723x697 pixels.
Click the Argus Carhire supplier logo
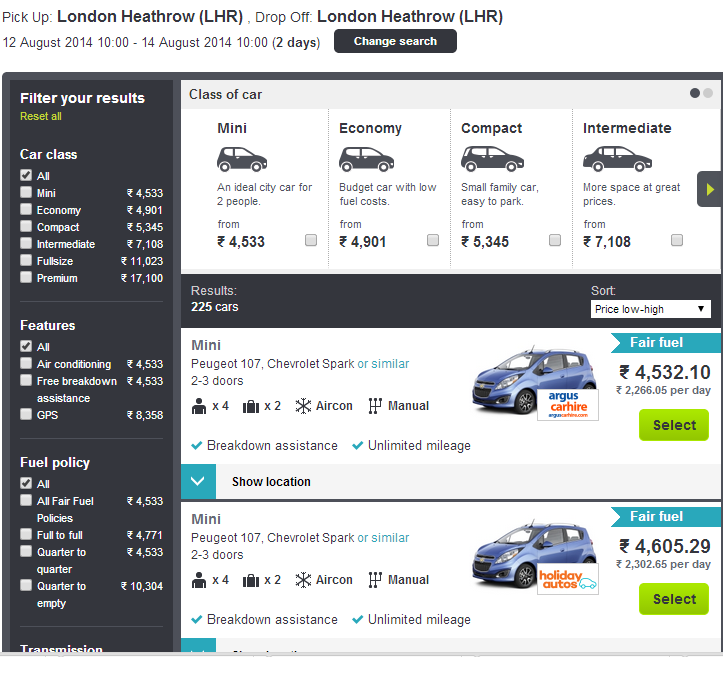point(570,405)
